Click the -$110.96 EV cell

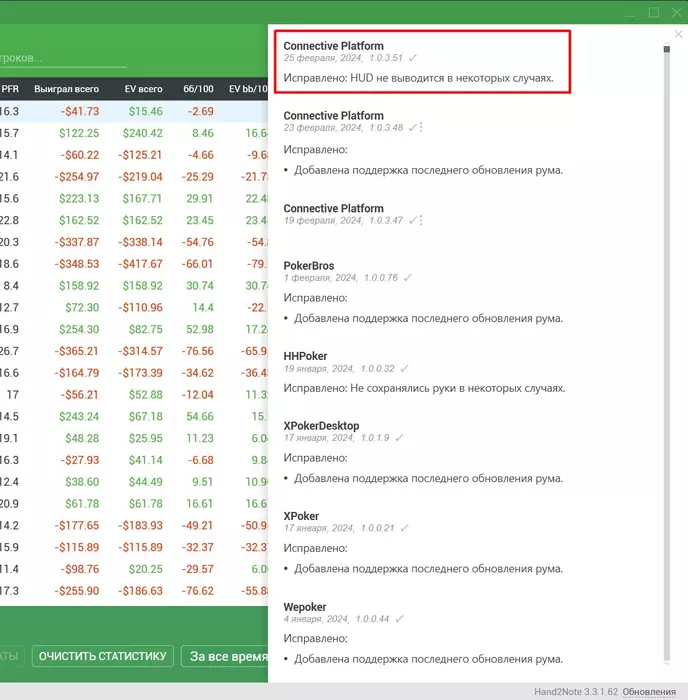click(140, 308)
